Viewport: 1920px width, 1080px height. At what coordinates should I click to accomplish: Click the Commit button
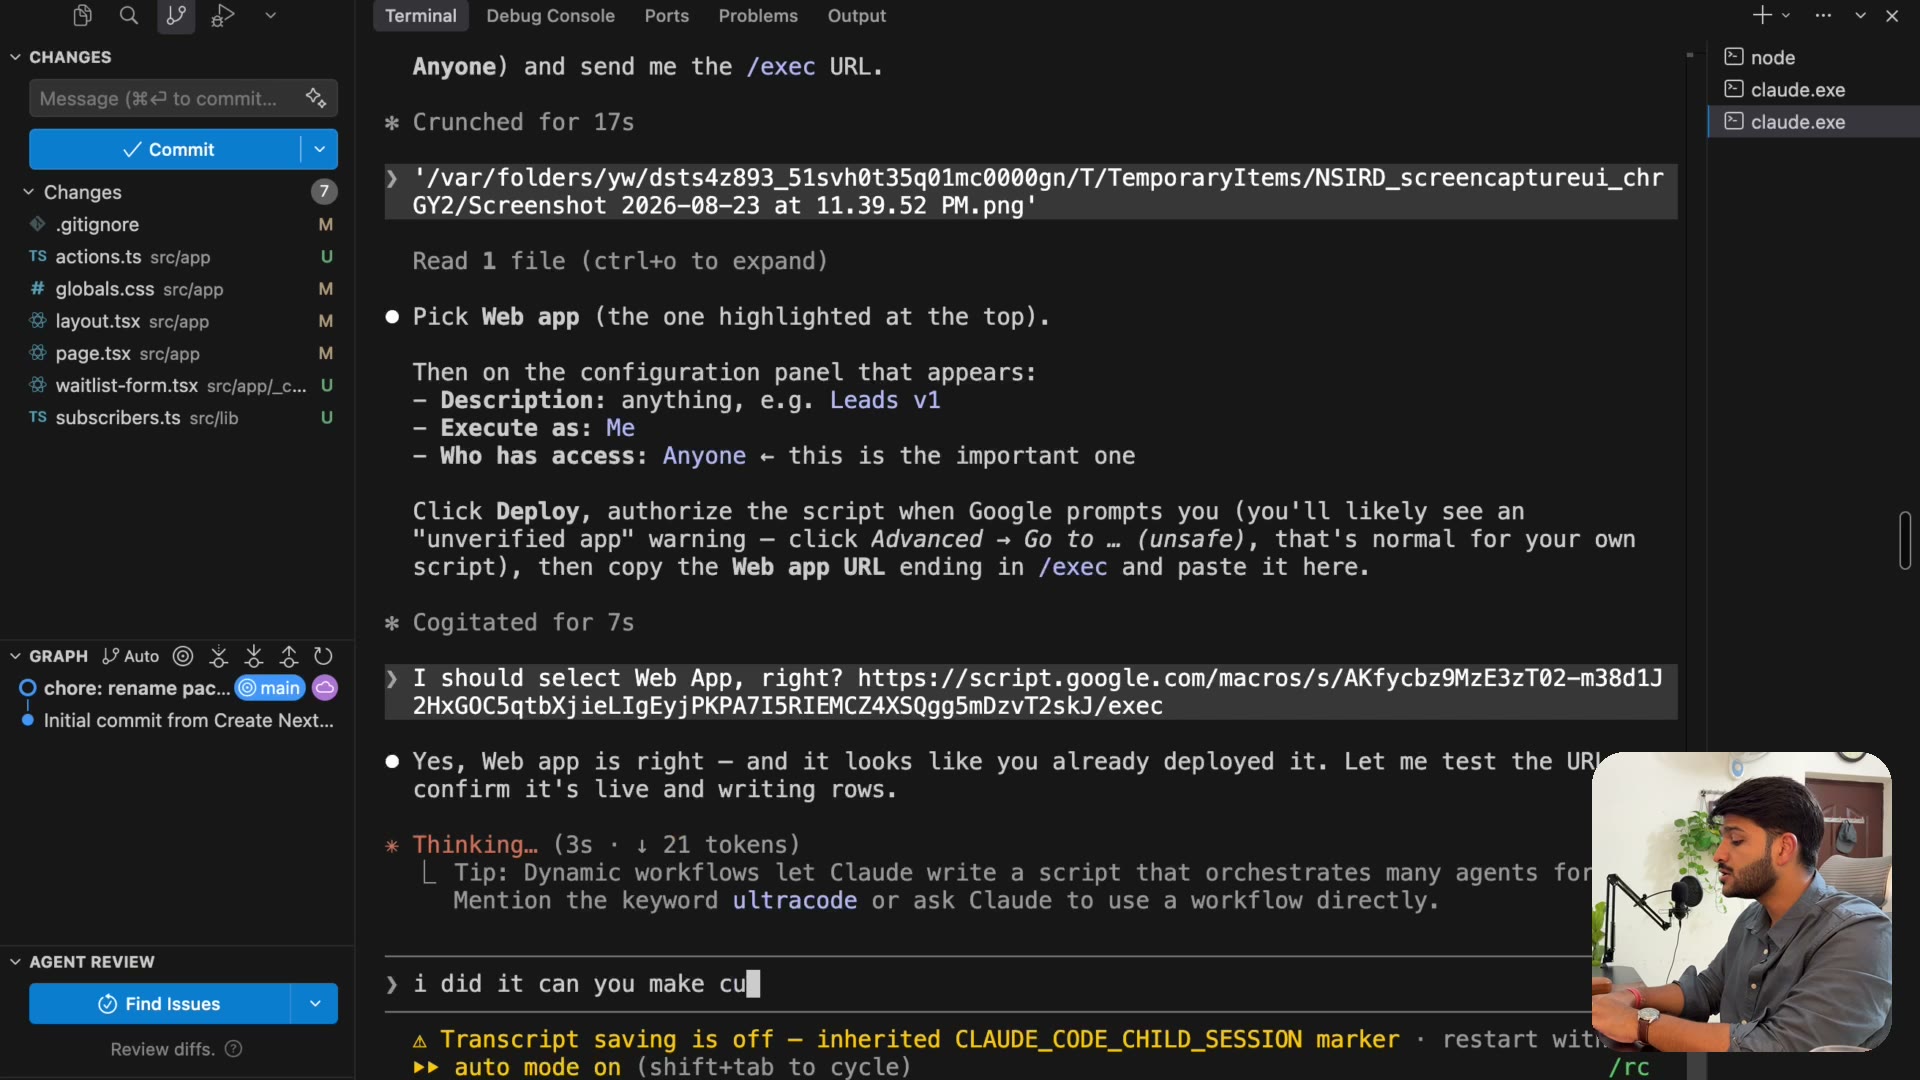click(165, 149)
